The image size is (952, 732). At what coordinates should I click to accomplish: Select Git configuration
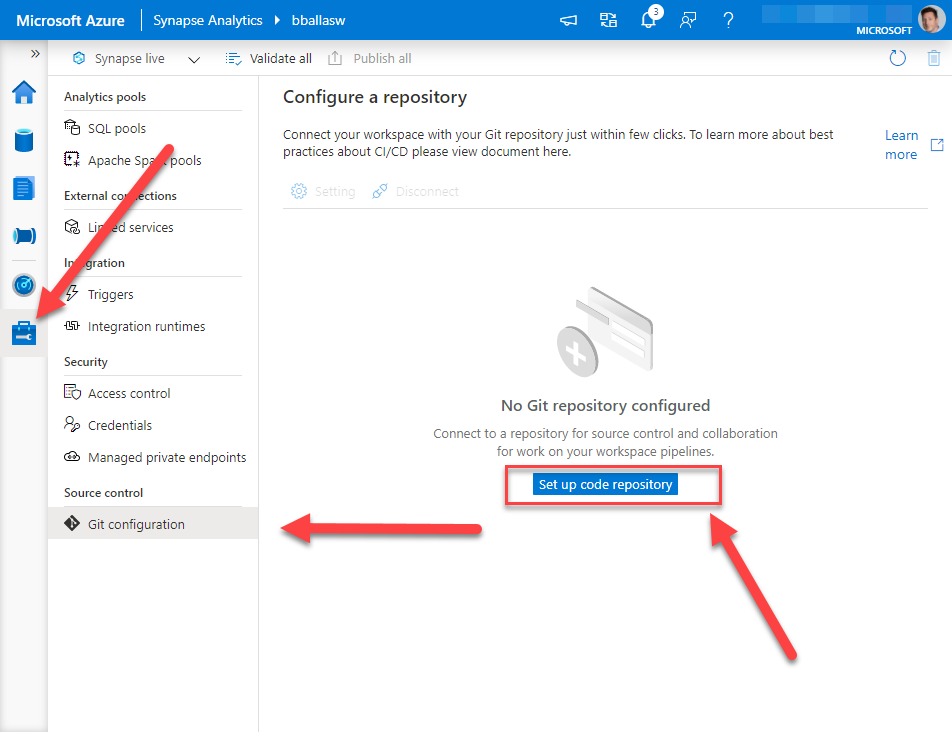tap(153, 523)
